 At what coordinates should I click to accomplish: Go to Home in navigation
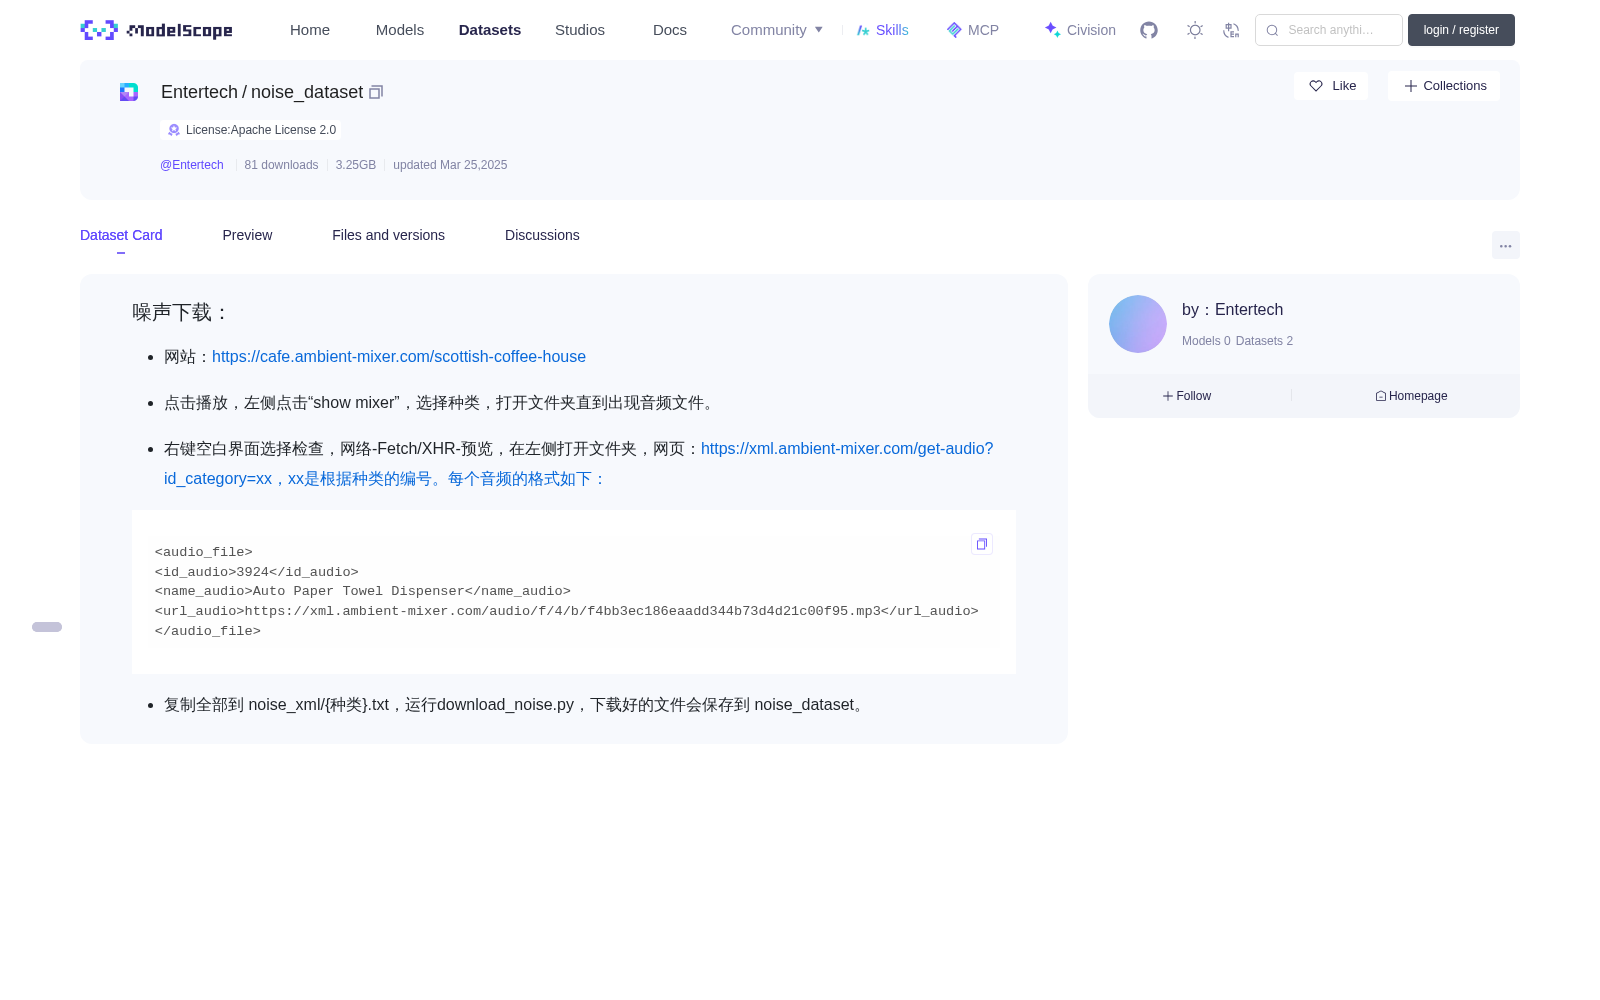coord(310,30)
